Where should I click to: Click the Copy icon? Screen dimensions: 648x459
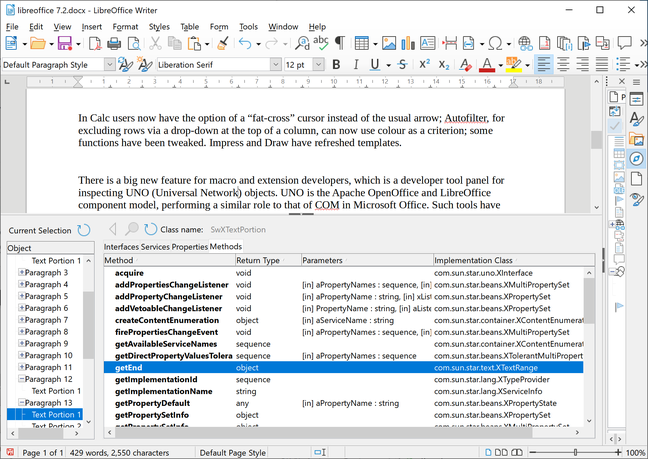click(174, 43)
